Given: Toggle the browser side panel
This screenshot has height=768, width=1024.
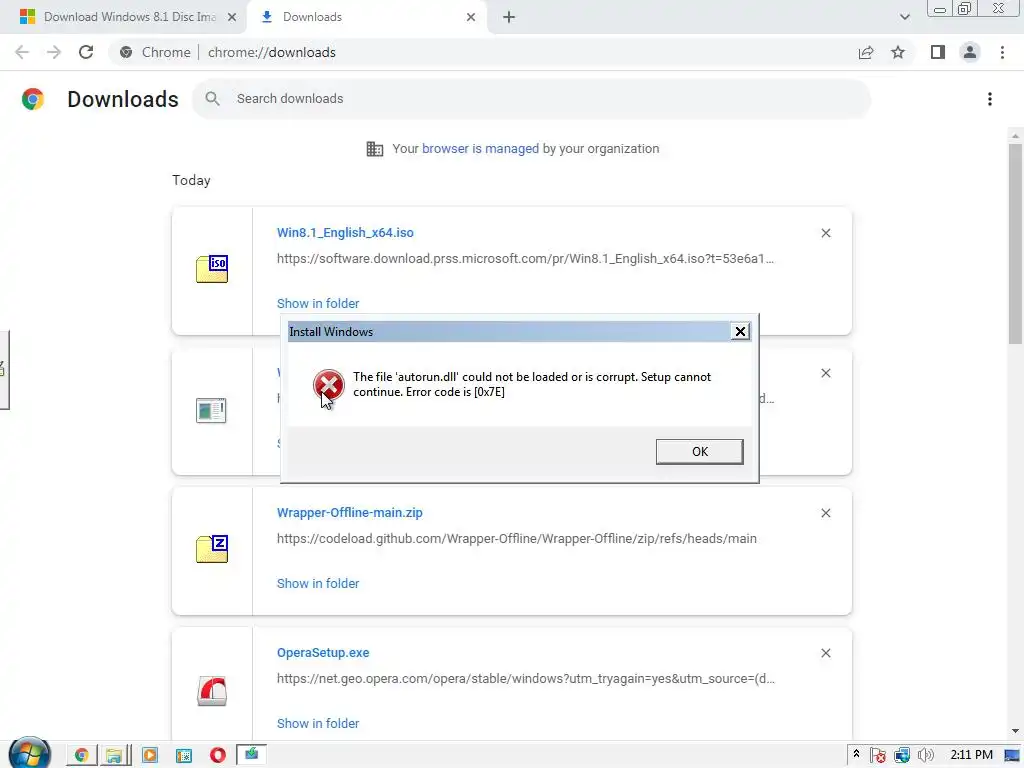Looking at the screenshot, I should 938,52.
